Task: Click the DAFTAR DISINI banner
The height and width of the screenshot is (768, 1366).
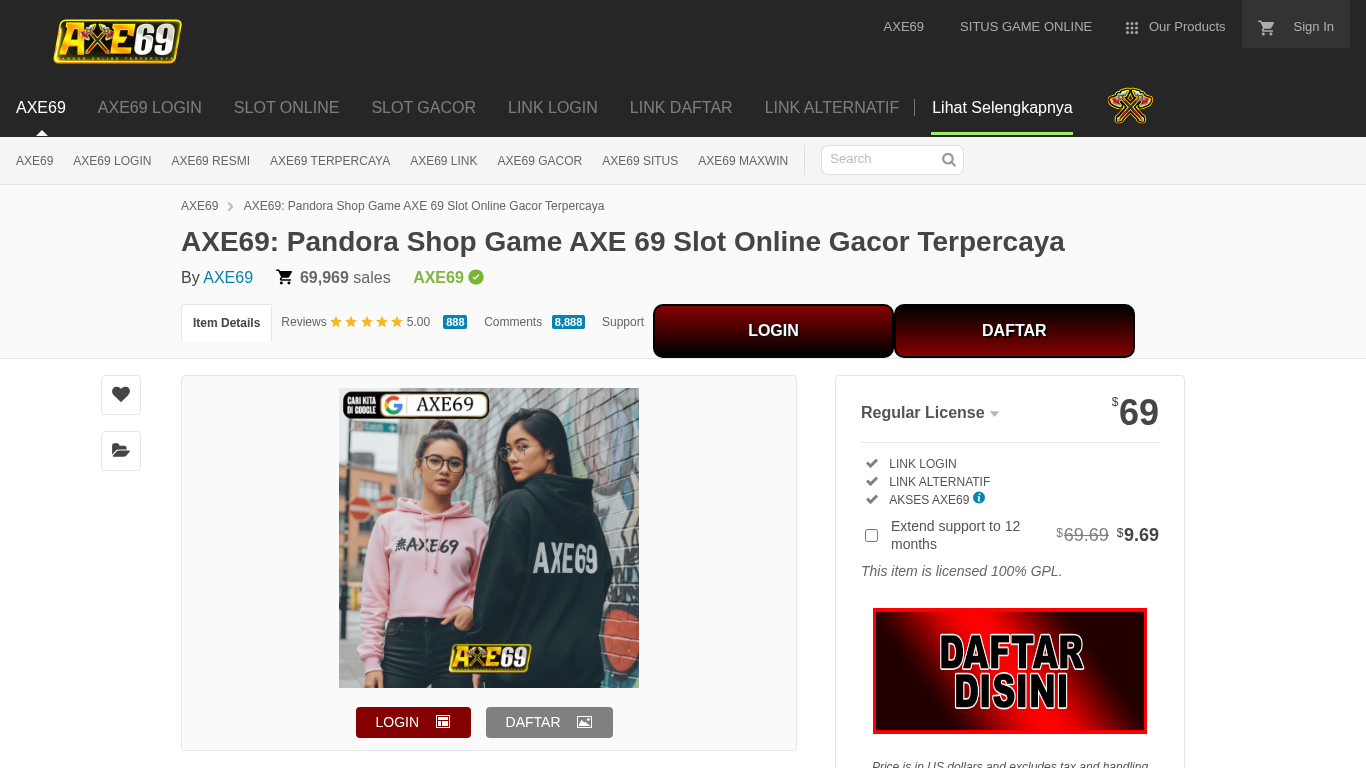Action: point(1010,671)
